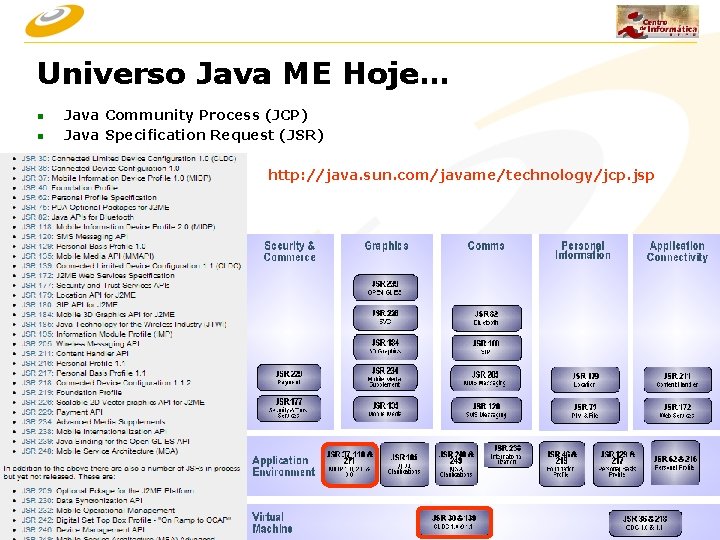Open JSR 232 Mobile Operational Management link
The width and height of the screenshot is (720, 540).
(98, 510)
